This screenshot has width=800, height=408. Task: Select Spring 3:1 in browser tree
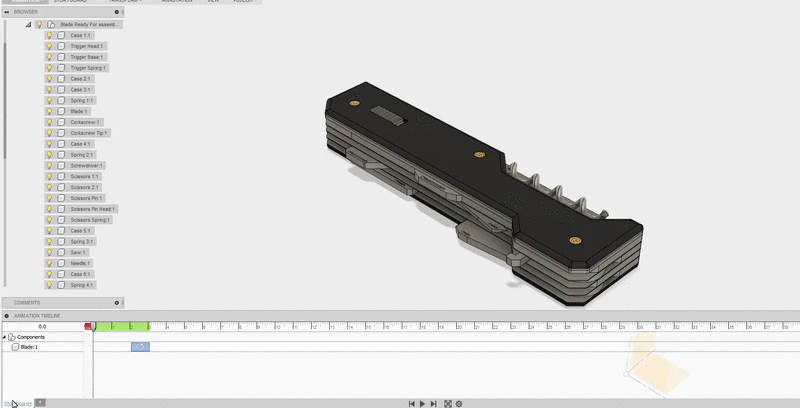(x=82, y=242)
